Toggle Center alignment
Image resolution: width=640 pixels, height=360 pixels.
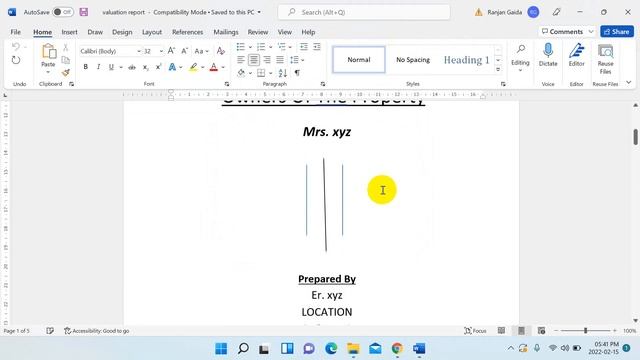click(x=253, y=60)
